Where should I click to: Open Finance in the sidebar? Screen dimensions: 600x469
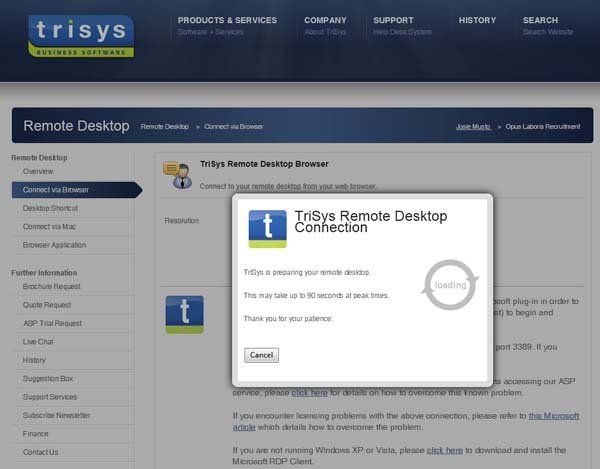tap(36, 433)
